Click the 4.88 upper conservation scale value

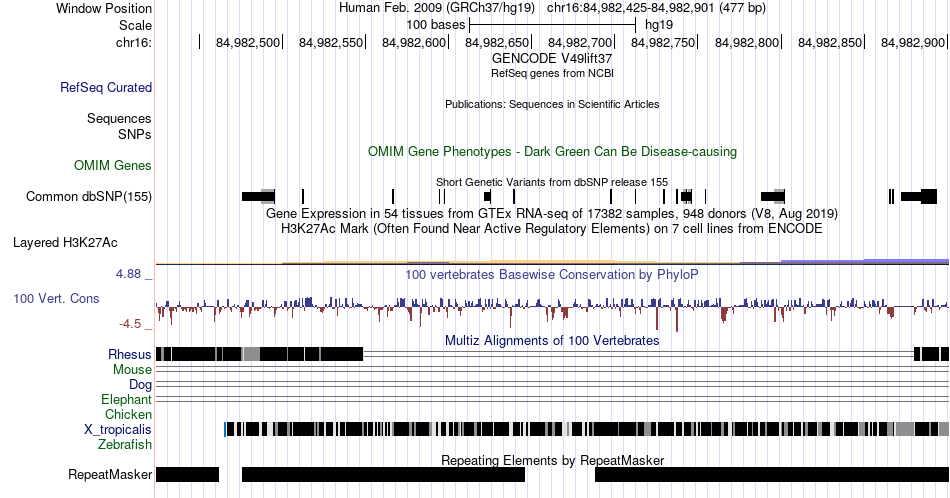point(128,274)
